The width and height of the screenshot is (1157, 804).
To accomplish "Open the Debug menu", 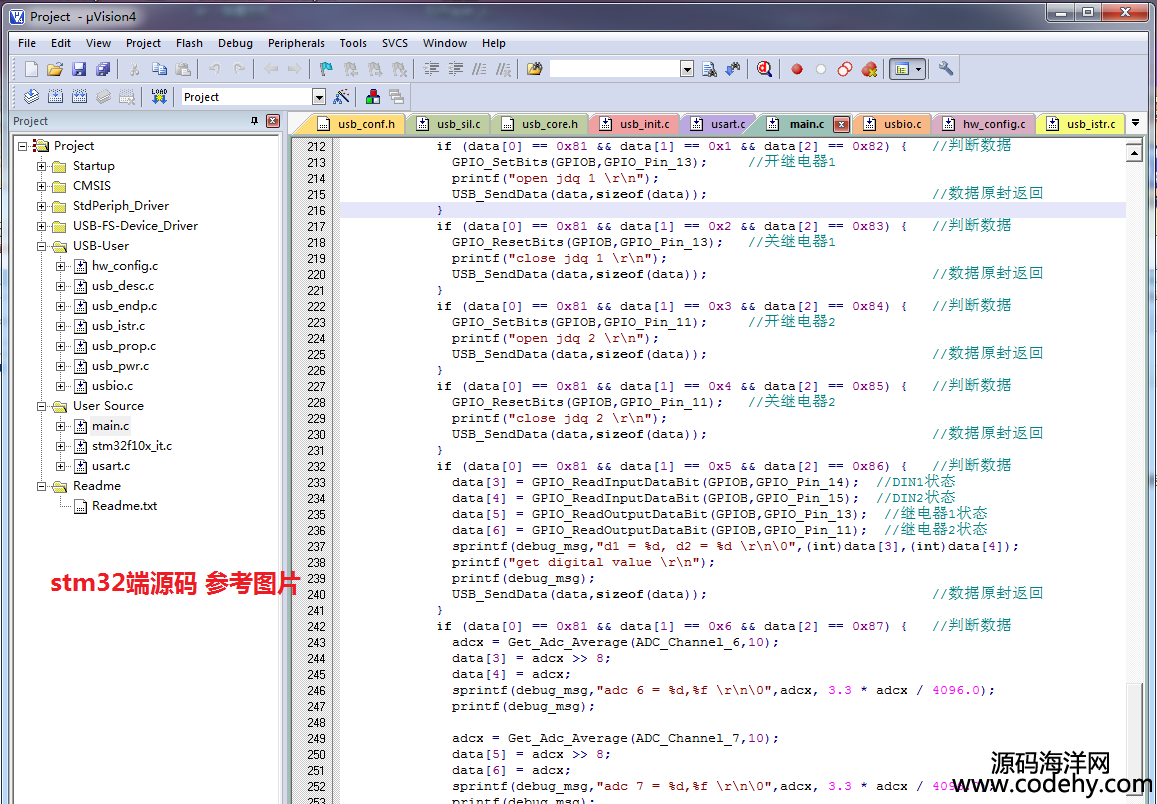I will coord(235,43).
